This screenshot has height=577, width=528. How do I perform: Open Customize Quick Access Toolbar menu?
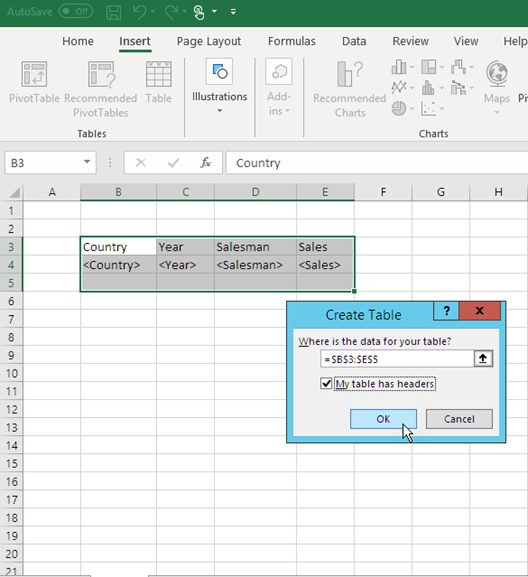(233, 12)
